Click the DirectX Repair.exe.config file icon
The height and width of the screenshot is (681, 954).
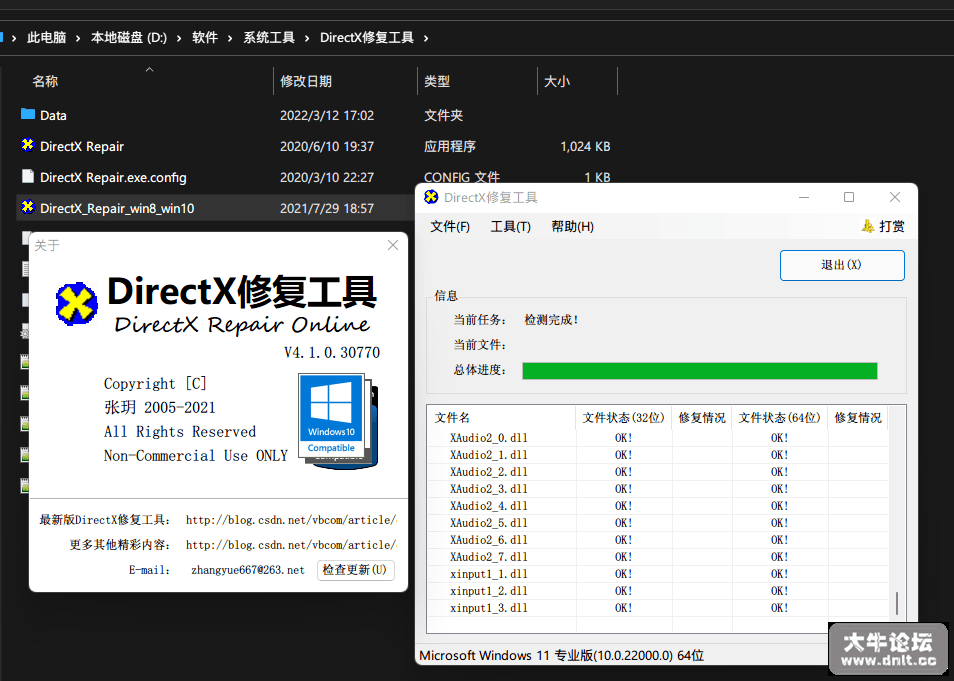click(x=27, y=176)
